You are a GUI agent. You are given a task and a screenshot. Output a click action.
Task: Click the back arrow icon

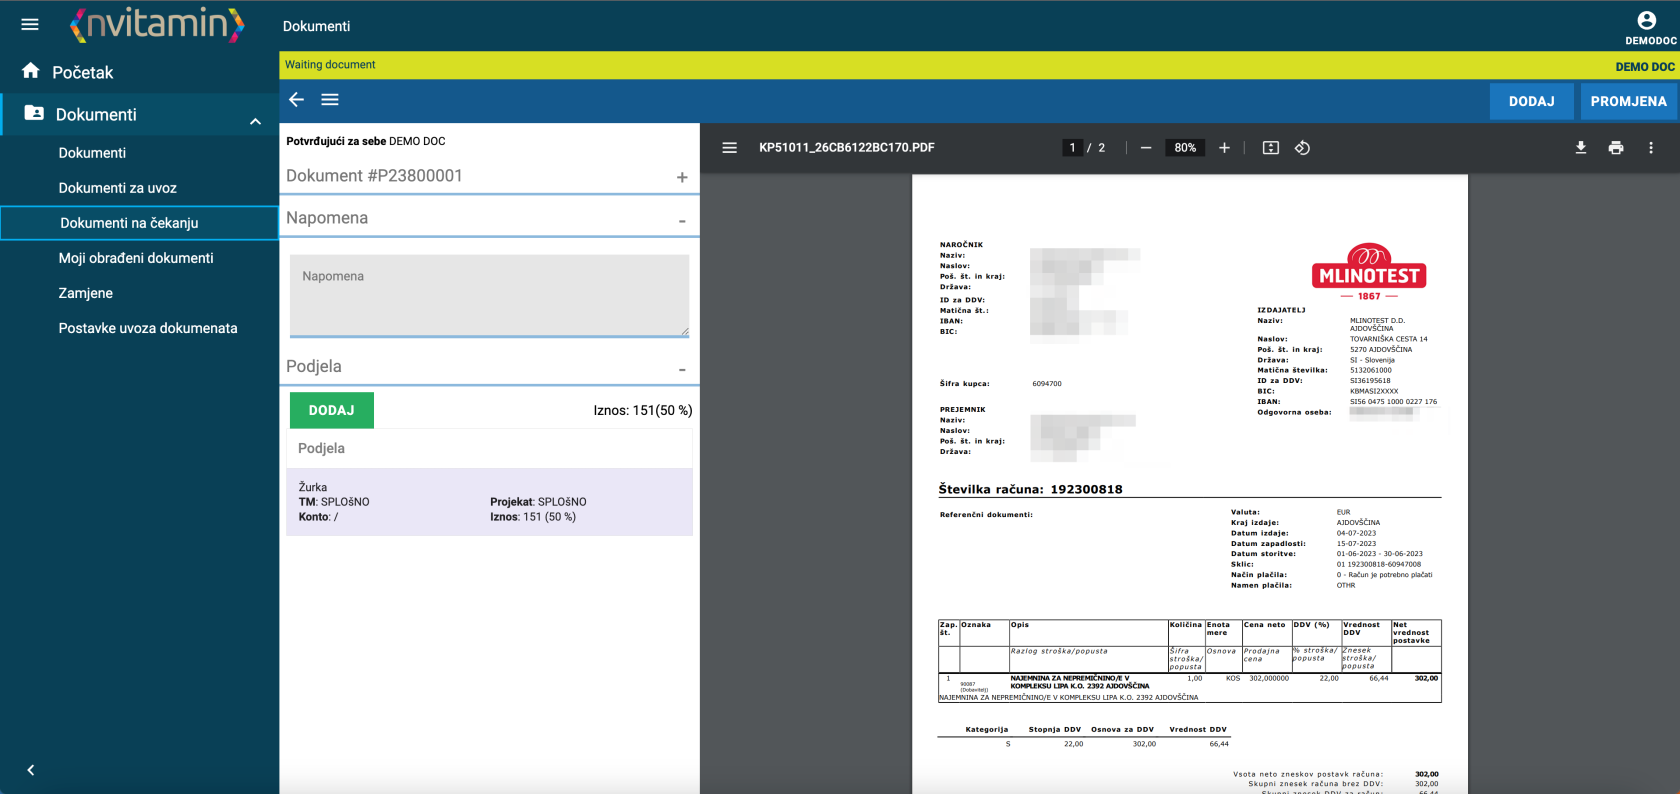pyautogui.click(x=296, y=99)
